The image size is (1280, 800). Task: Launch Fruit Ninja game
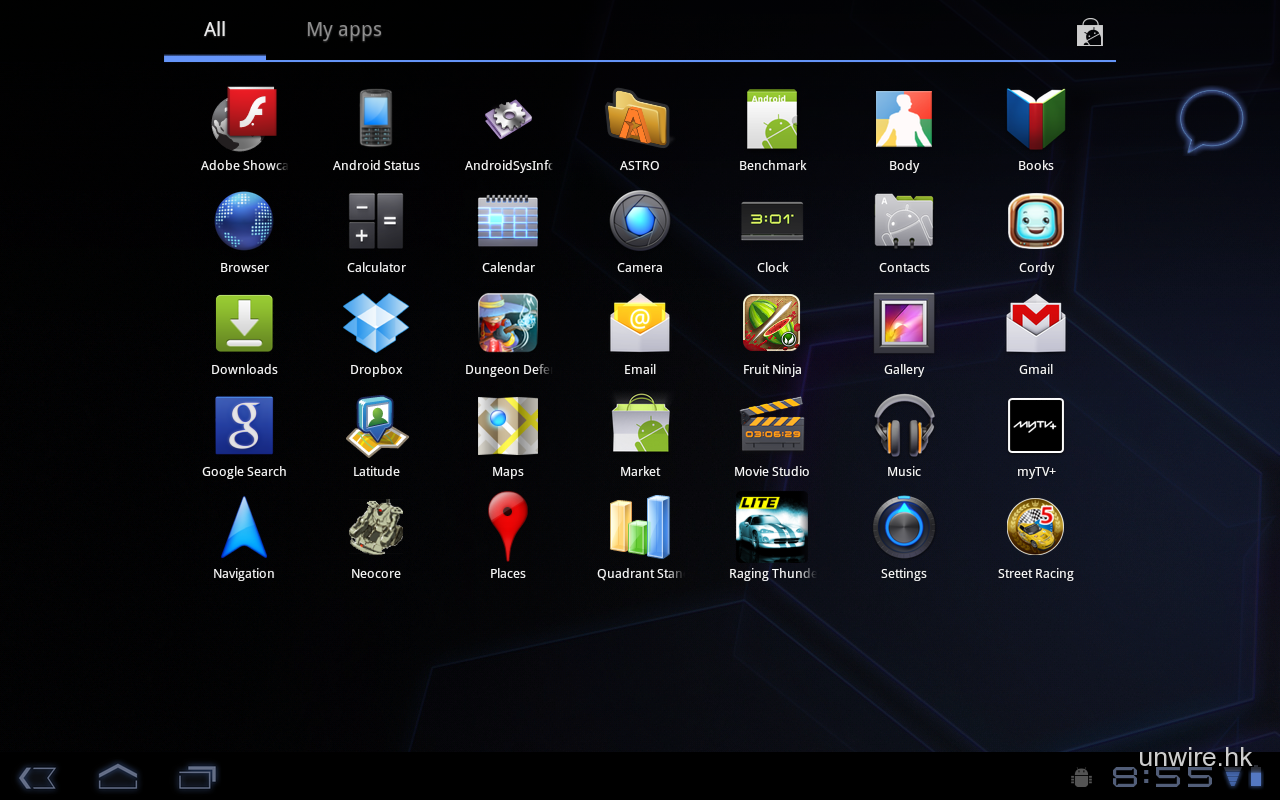[x=772, y=324]
